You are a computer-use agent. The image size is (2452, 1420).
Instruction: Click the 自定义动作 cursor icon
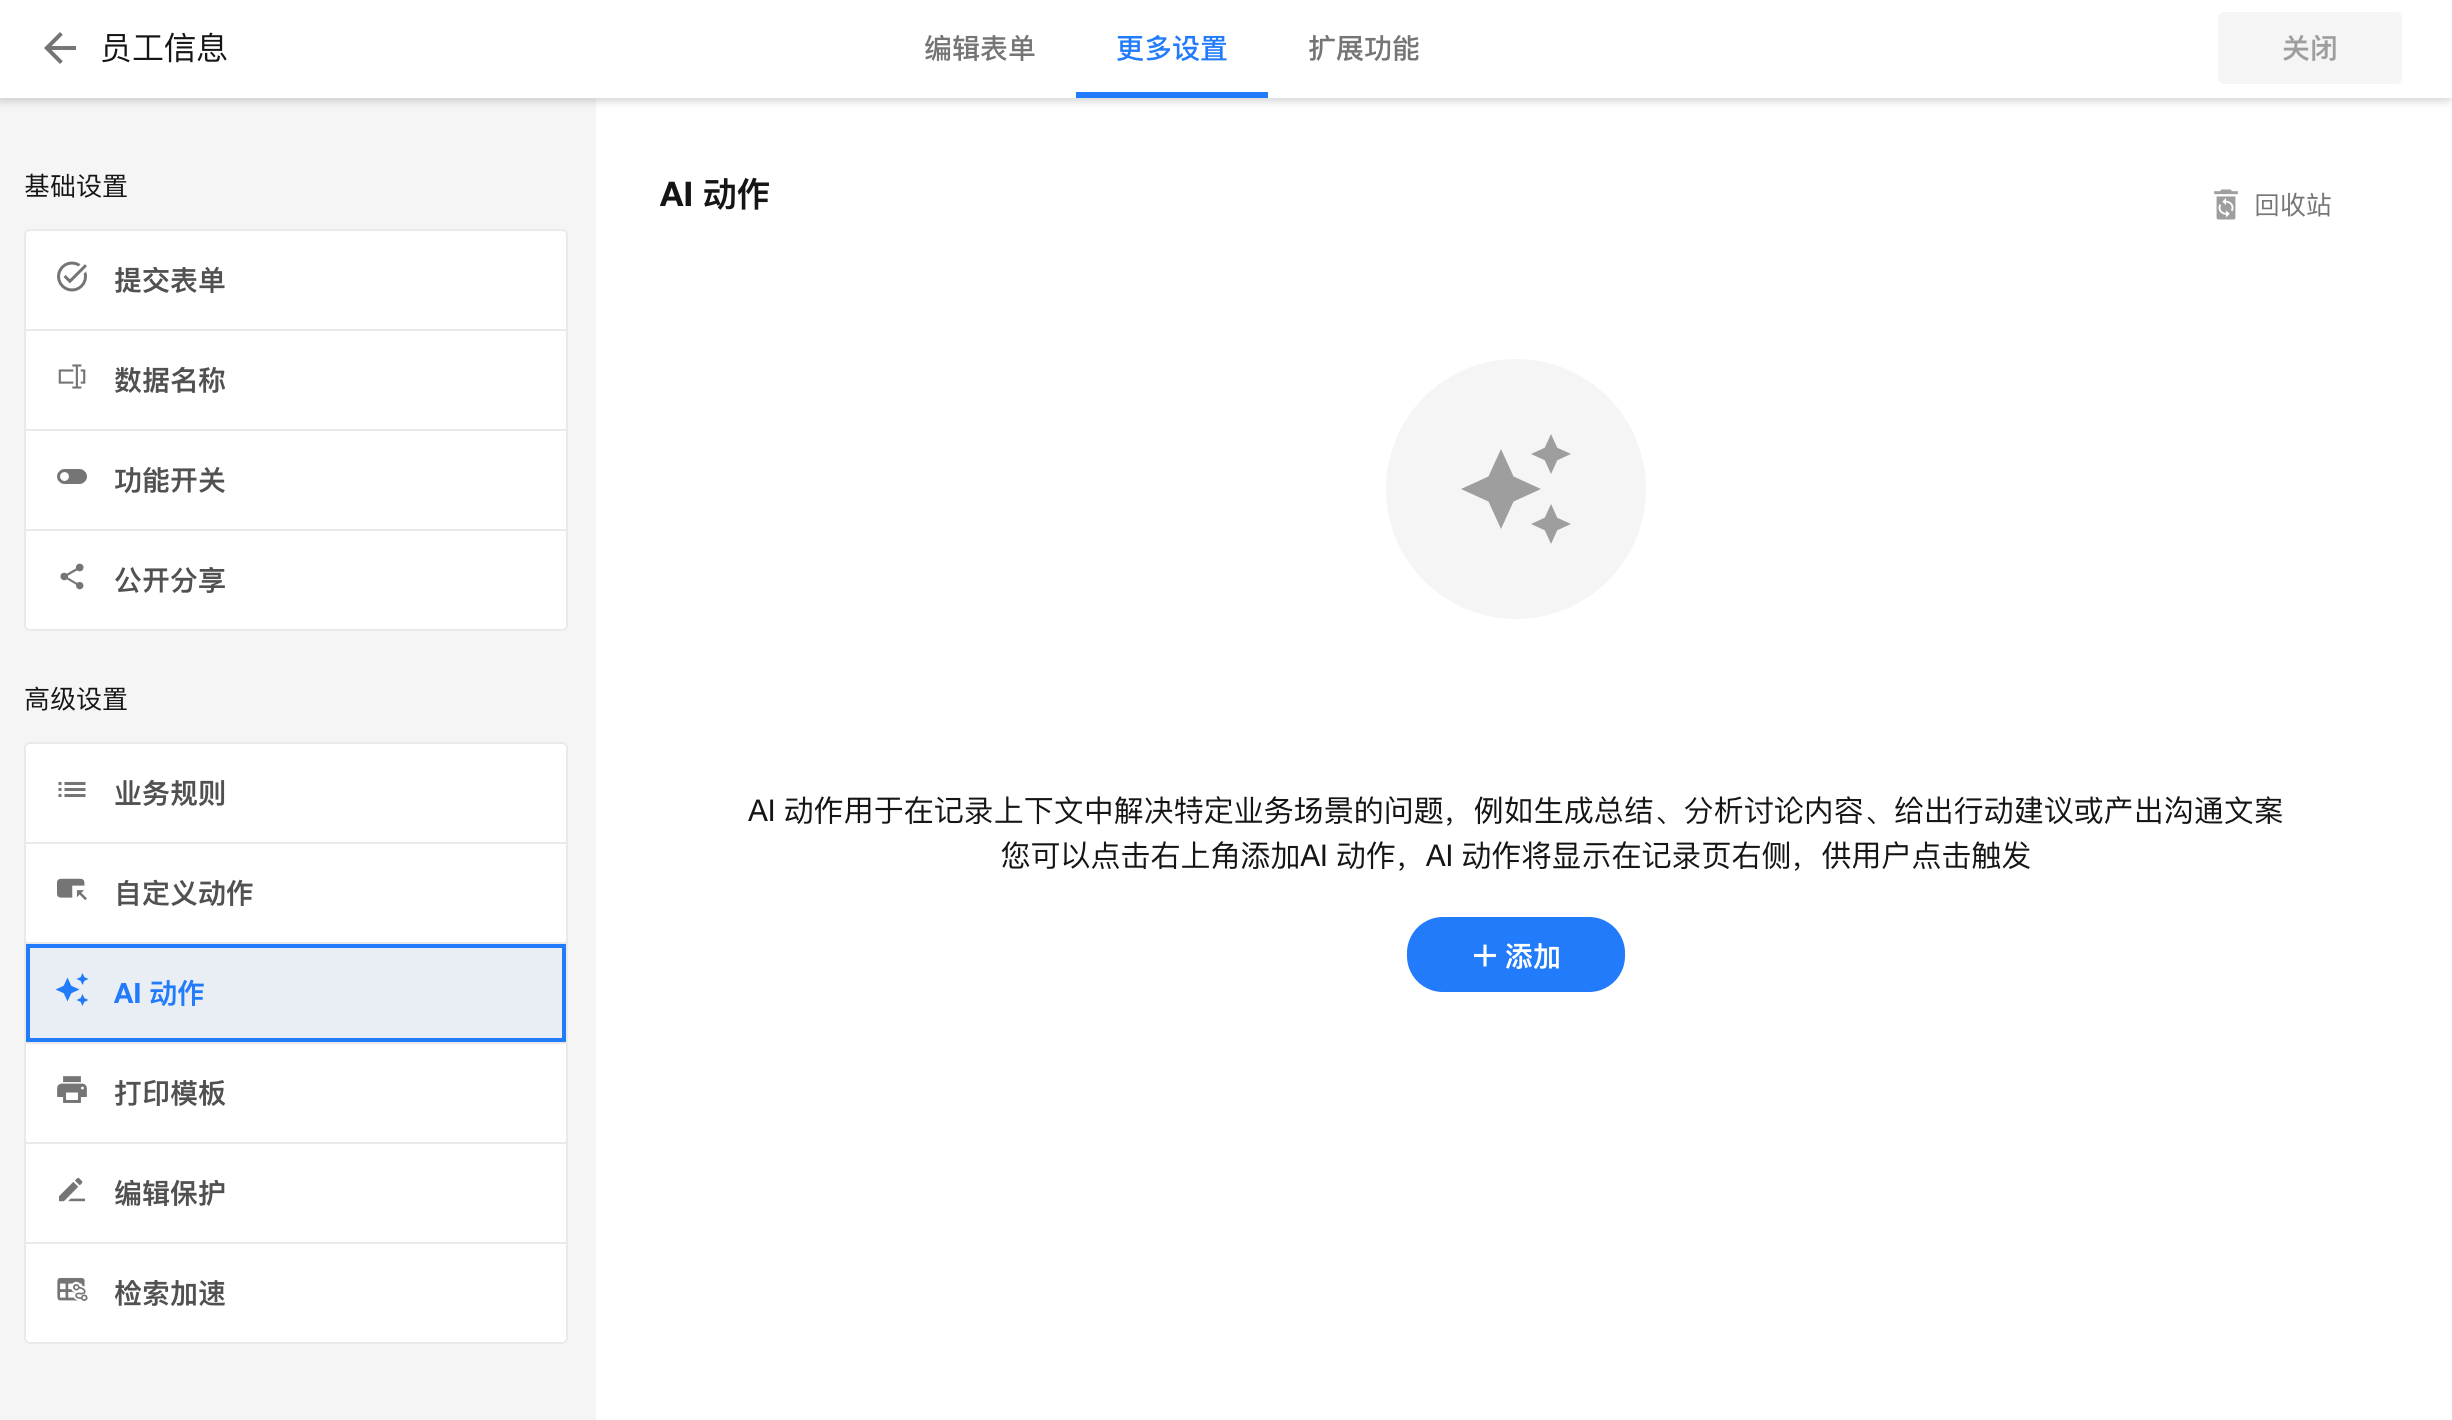click(x=72, y=890)
